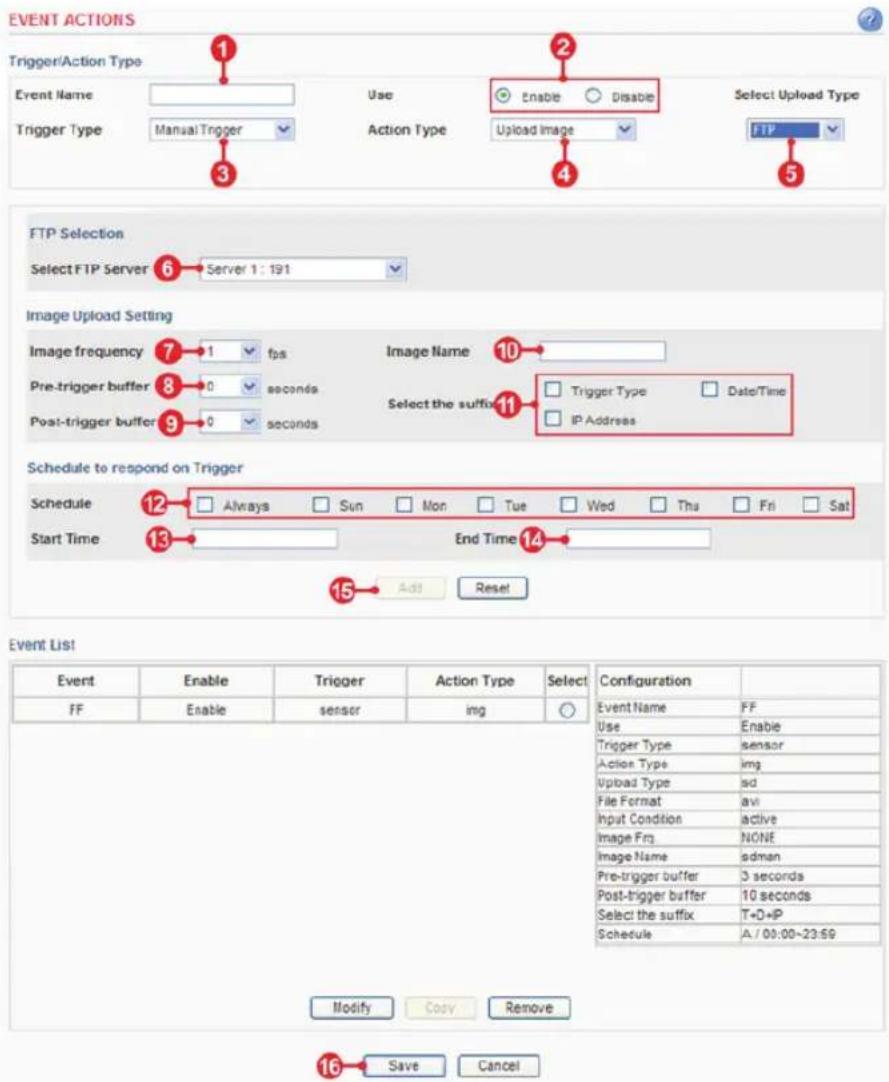
Task: Click the img cell in Event List
Action: point(475,710)
